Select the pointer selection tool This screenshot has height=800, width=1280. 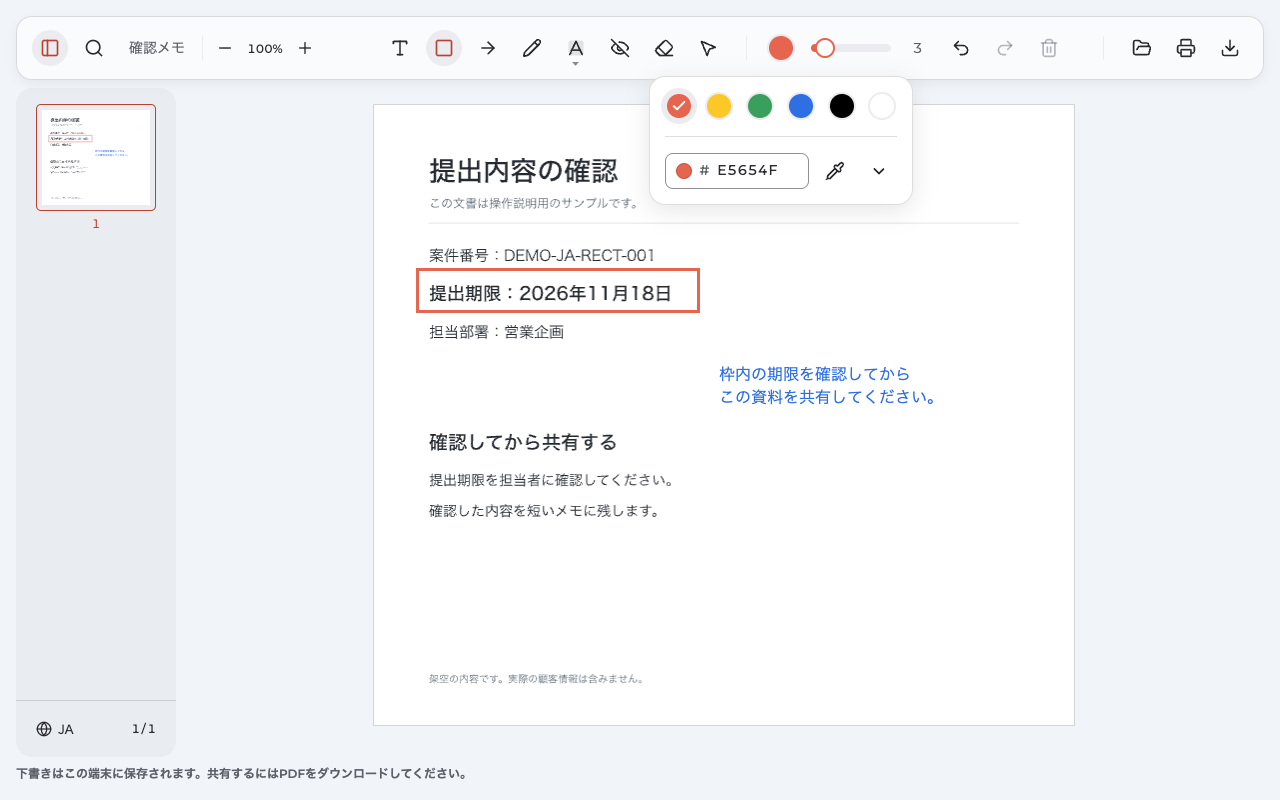708,48
